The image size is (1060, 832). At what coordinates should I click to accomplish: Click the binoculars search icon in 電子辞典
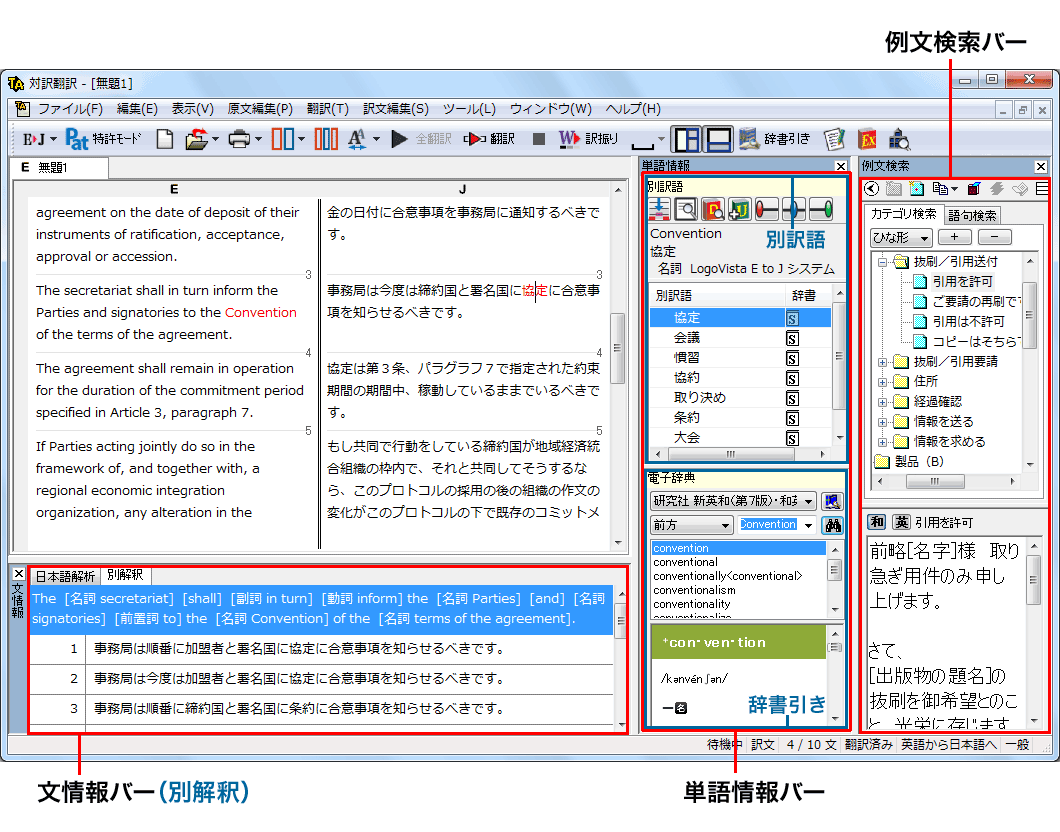tap(831, 525)
